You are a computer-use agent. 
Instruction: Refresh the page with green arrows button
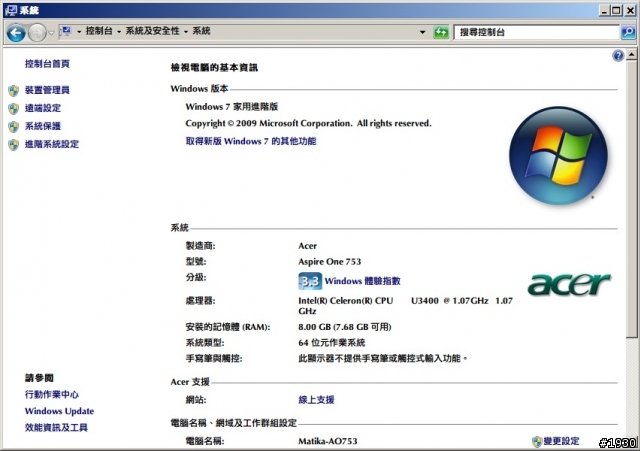pos(441,32)
